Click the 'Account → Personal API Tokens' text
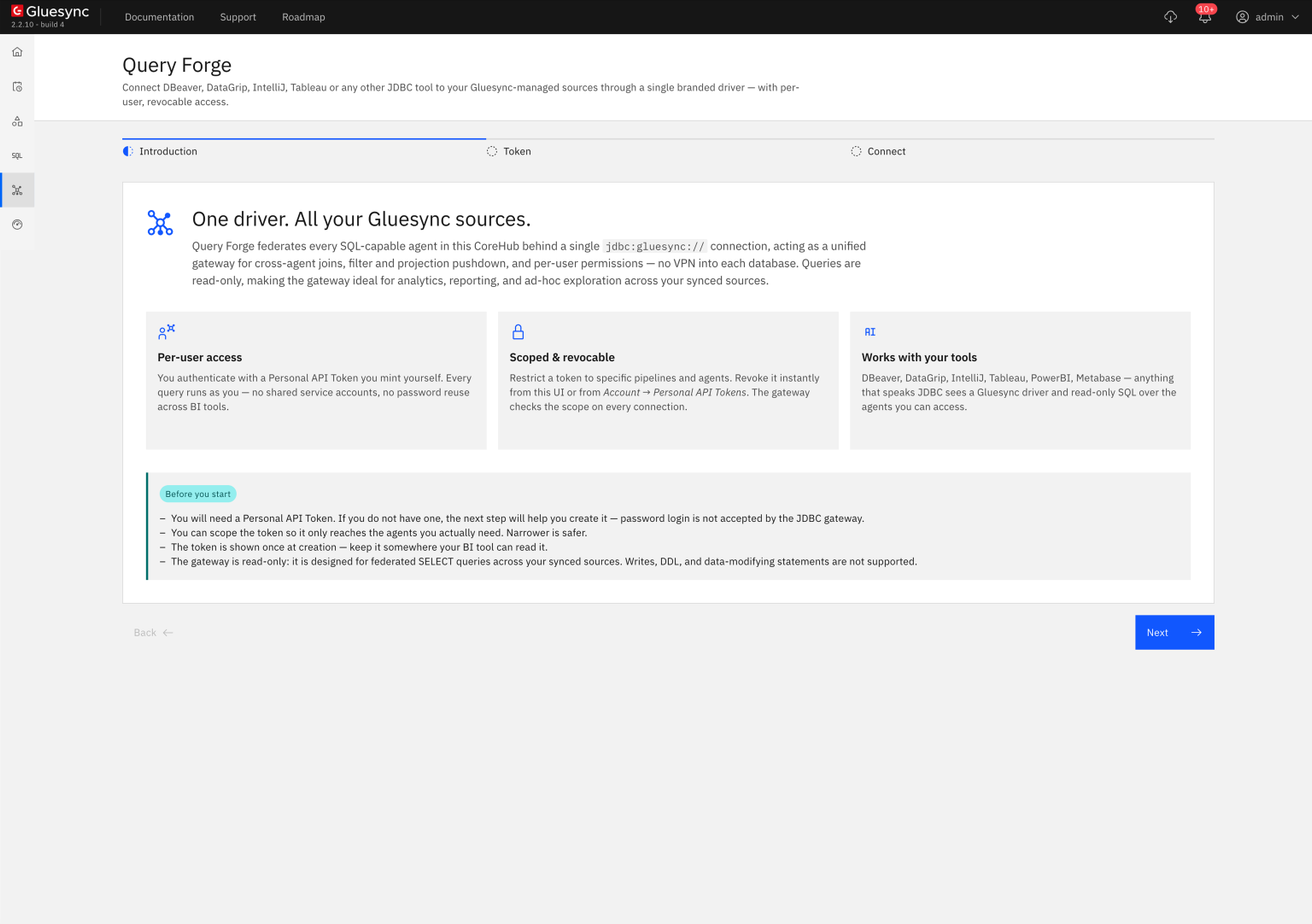The image size is (1312, 924). pyautogui.click(x=675, y=392)
